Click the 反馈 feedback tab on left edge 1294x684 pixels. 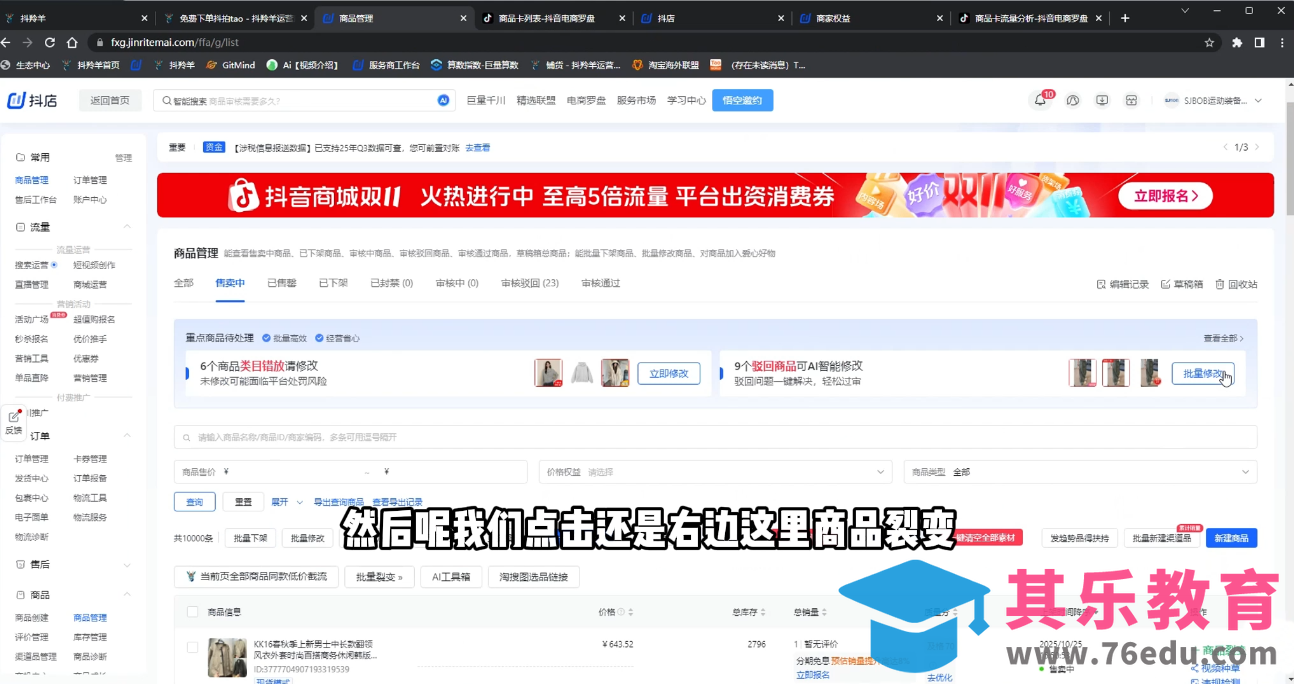tap(14, 422)
